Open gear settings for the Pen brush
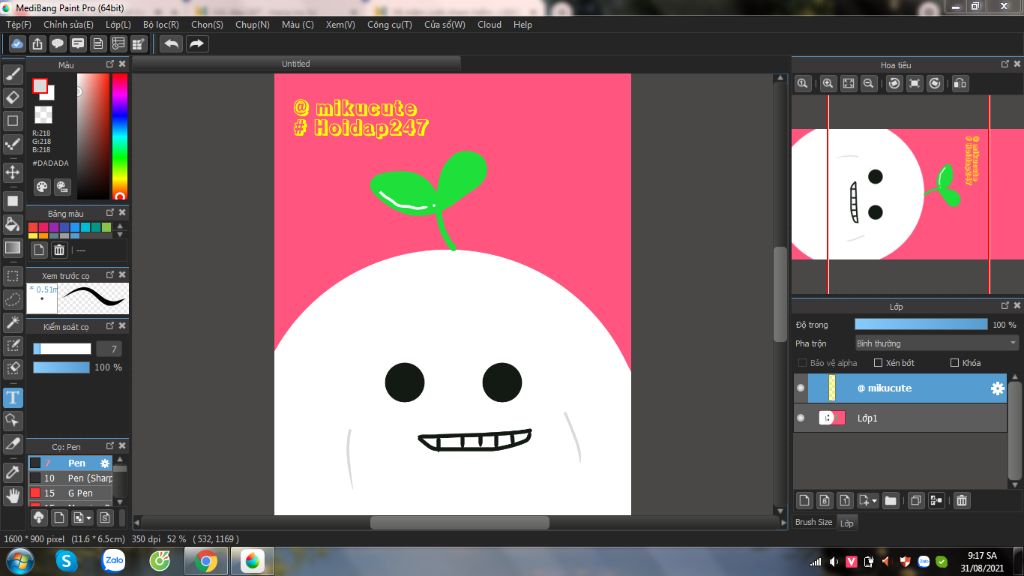Image resolution: width=1024 pixels, height=576 pixels. click(x=104, y=463)
